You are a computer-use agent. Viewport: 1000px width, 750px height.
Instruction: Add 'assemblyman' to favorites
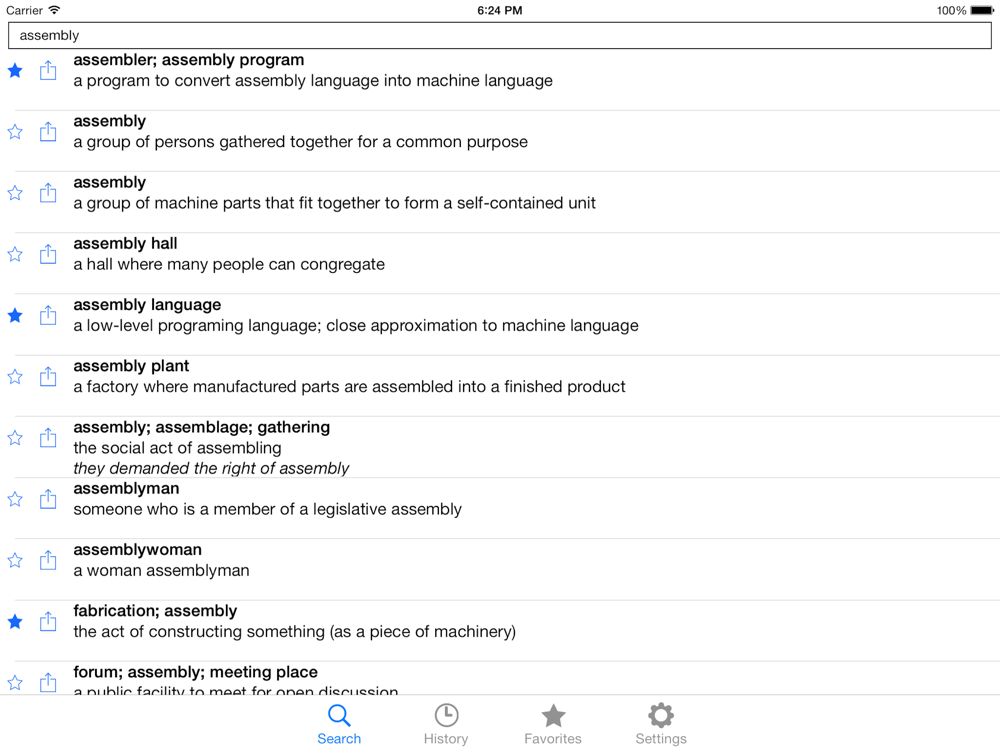[15, 499]
